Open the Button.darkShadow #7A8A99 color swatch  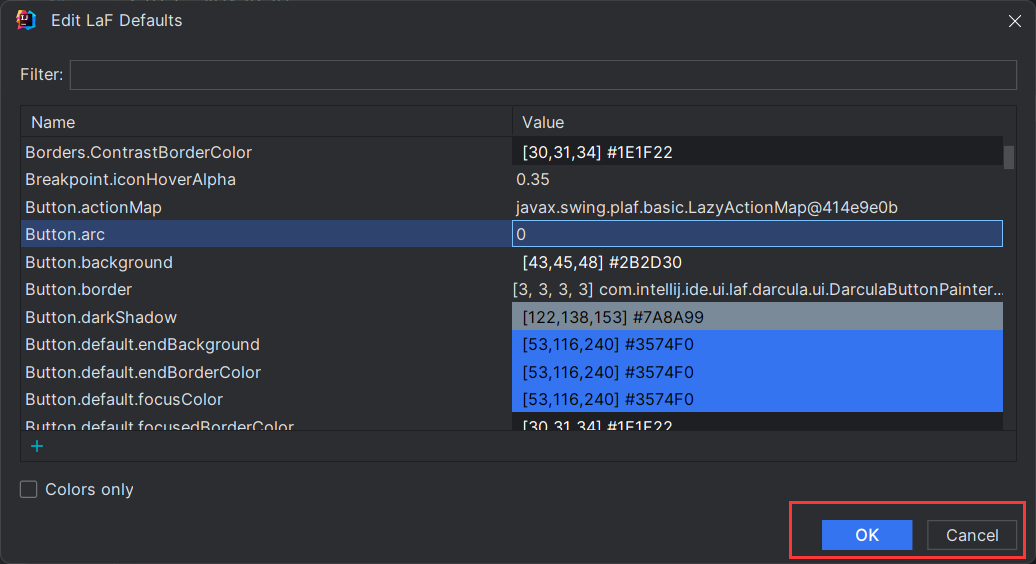coord(757,317)
